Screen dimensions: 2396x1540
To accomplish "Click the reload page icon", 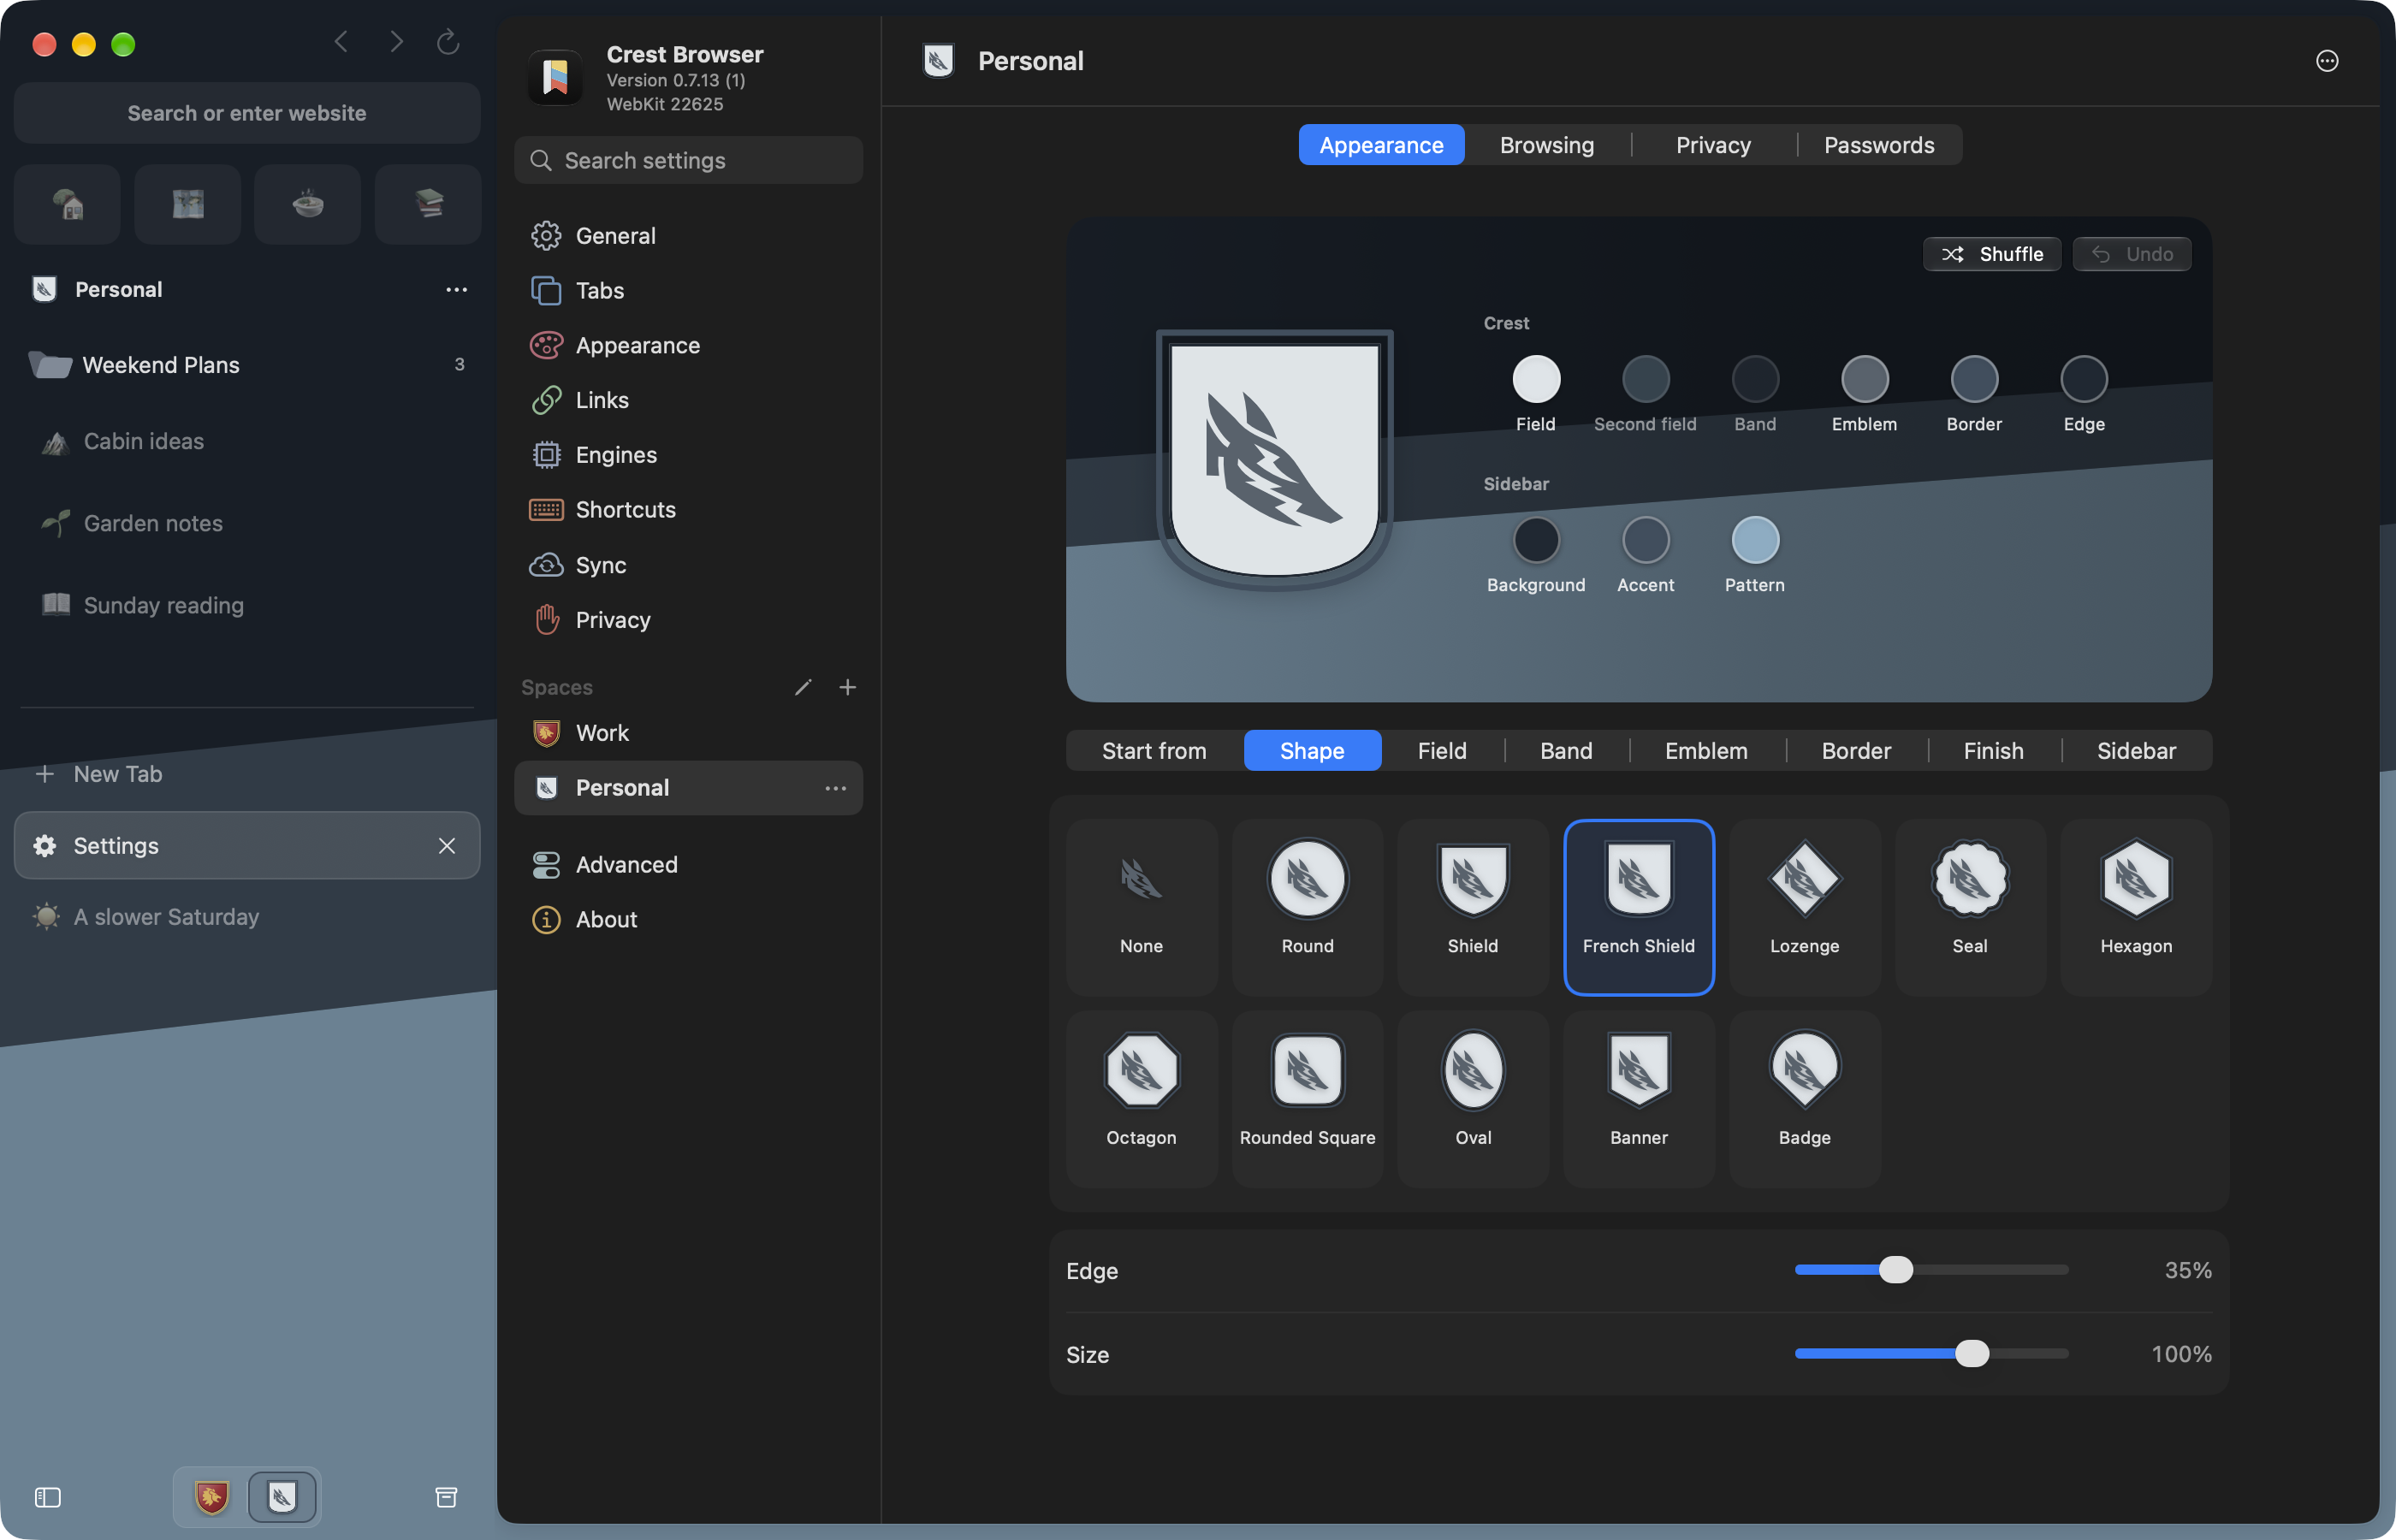I will [448, 42].
